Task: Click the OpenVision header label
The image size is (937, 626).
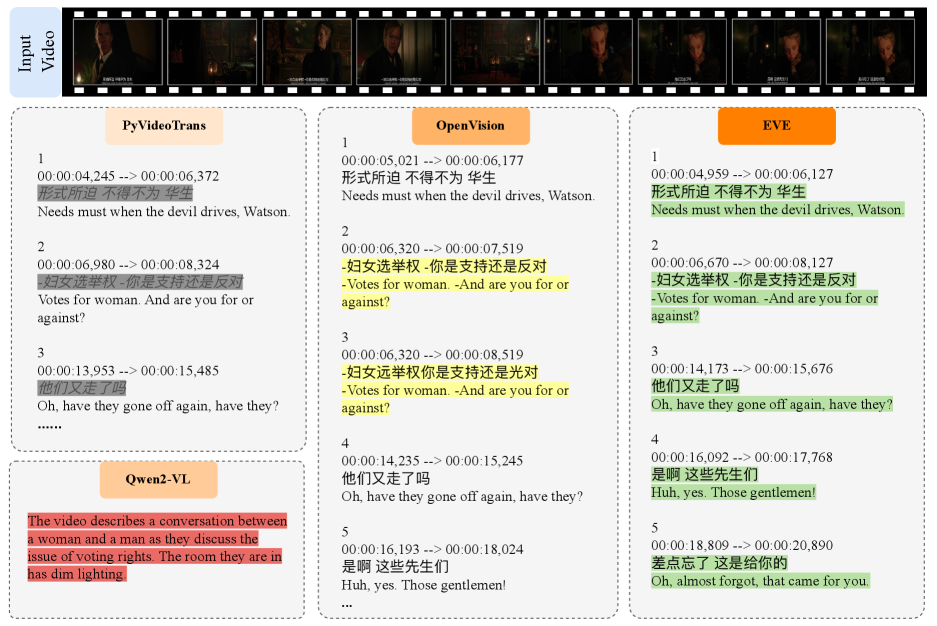Action: [x=470, y=126]
